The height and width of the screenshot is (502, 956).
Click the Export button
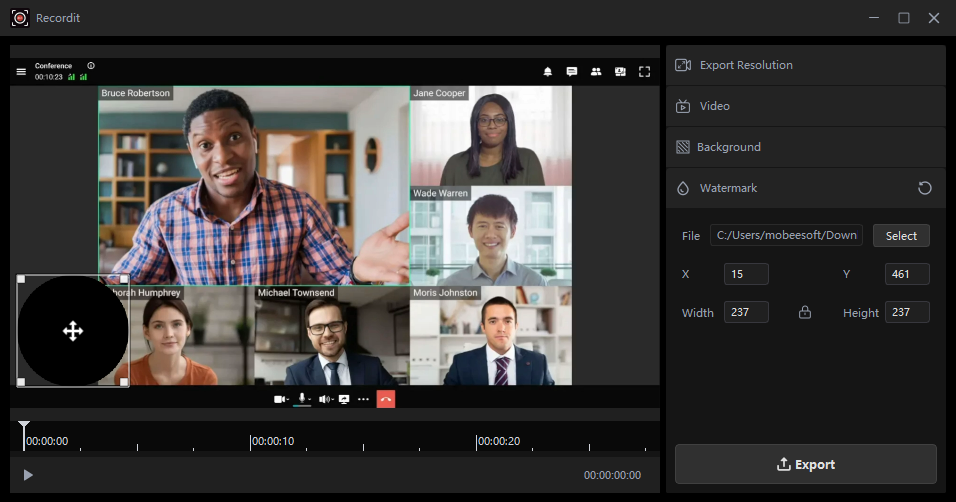[805, 464]
